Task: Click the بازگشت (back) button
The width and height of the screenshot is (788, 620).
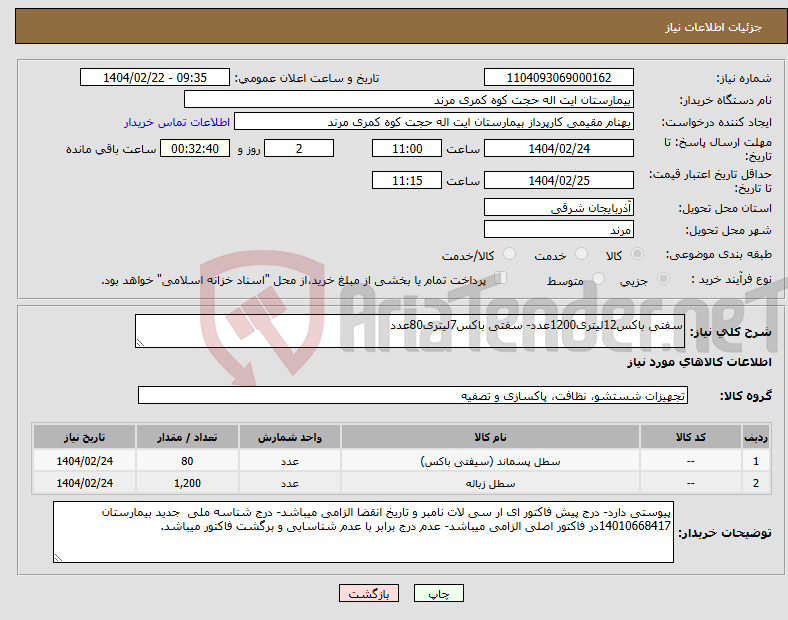Action: [369, 593]
